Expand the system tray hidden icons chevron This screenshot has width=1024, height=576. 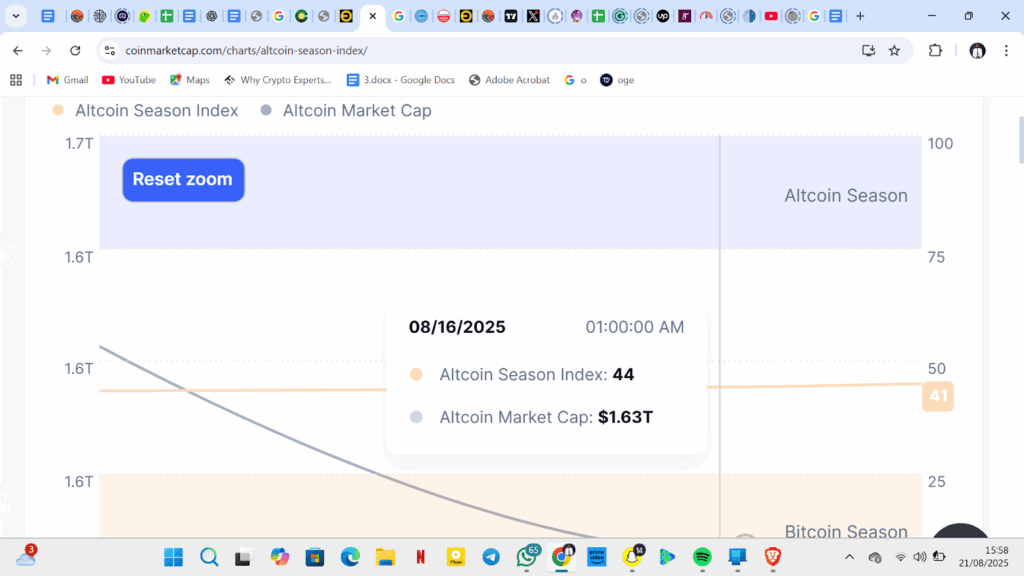850,557
